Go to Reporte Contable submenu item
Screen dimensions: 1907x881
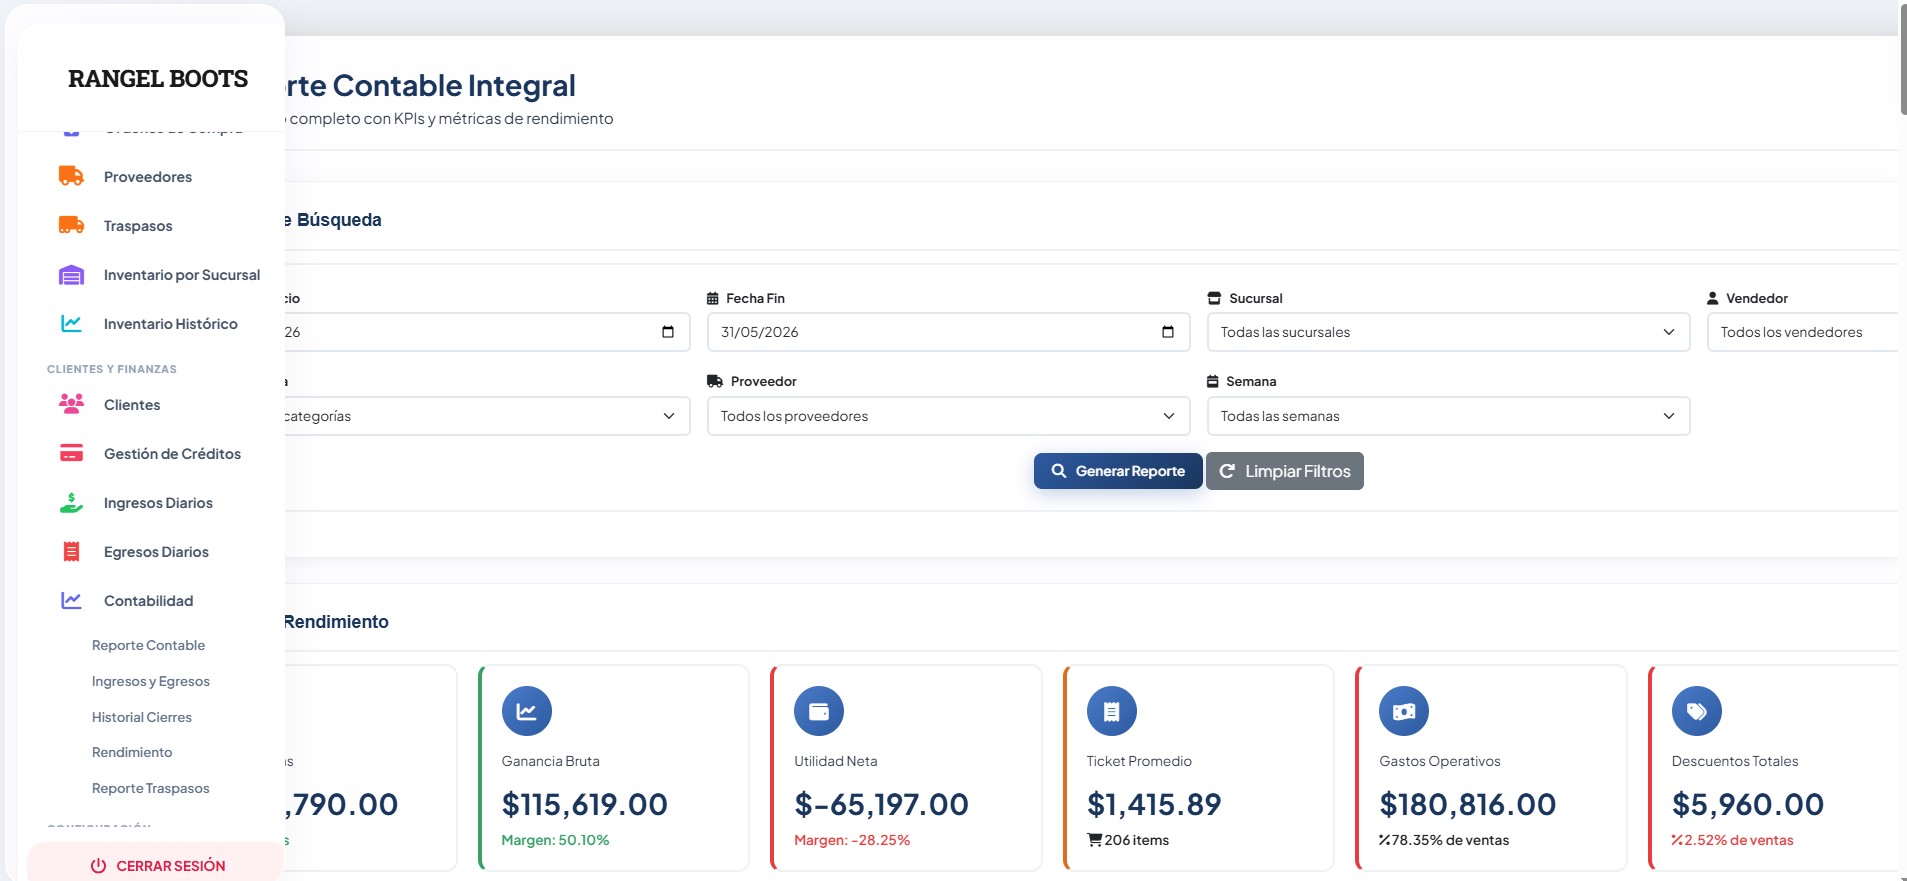click(x=148, y=645)
